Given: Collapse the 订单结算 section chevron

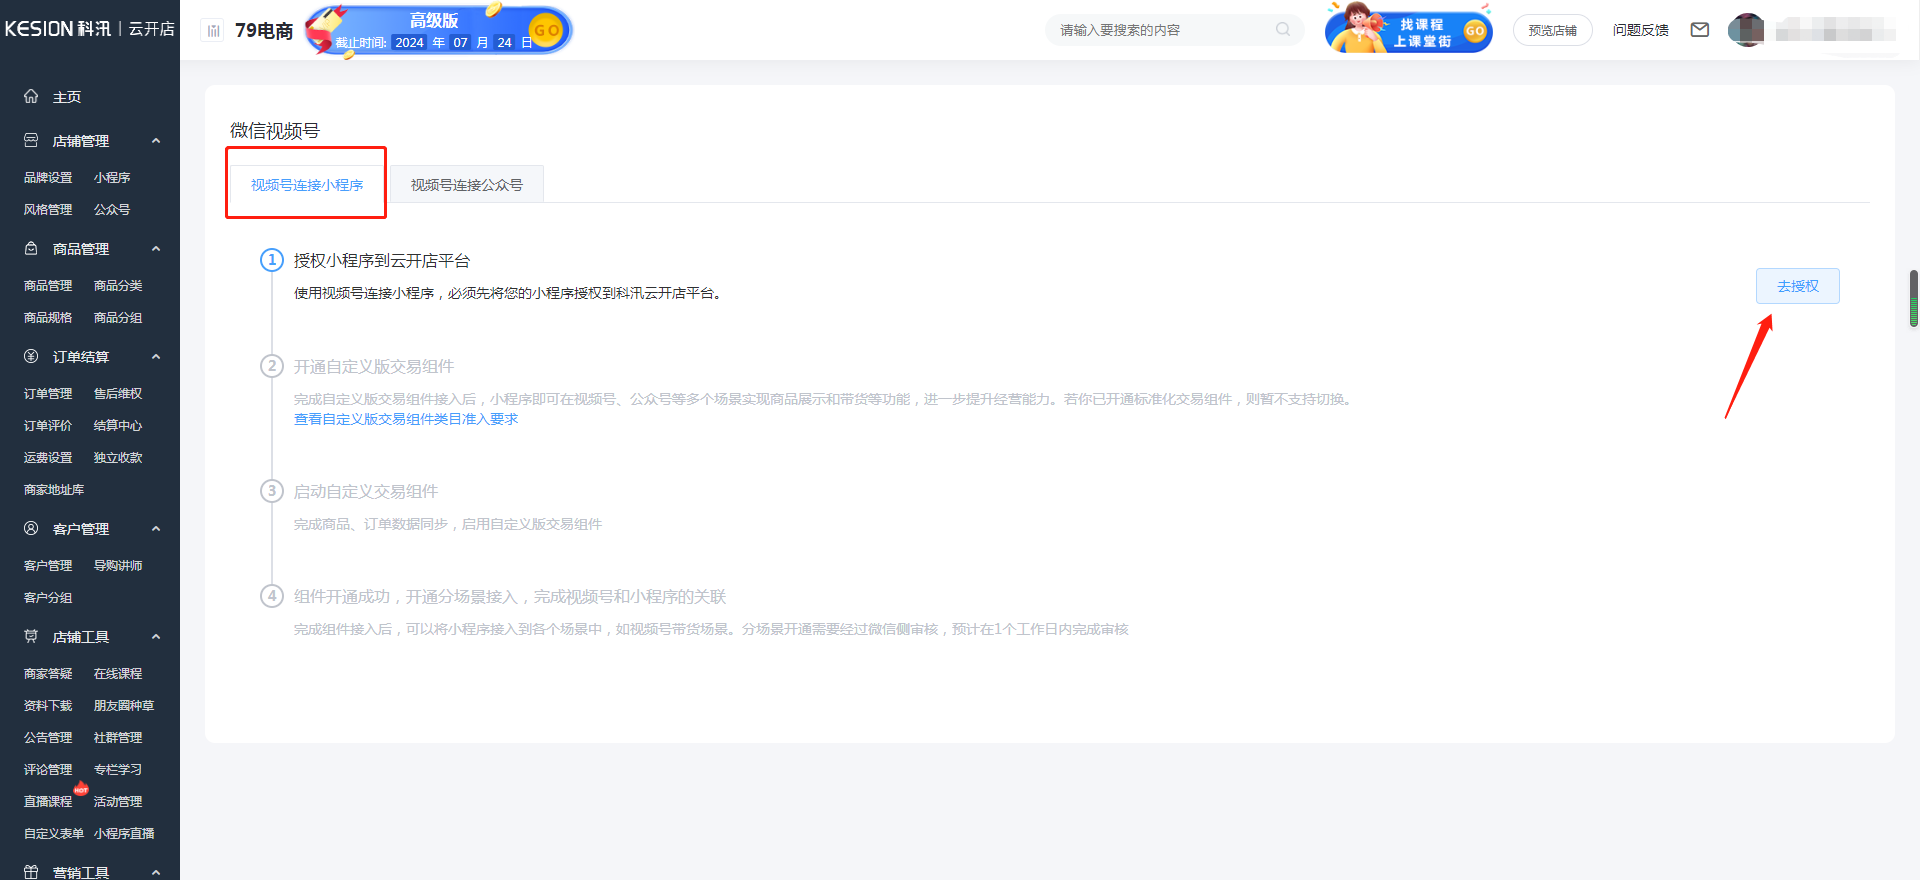Looking at the screenshot, I should point(156,357).
